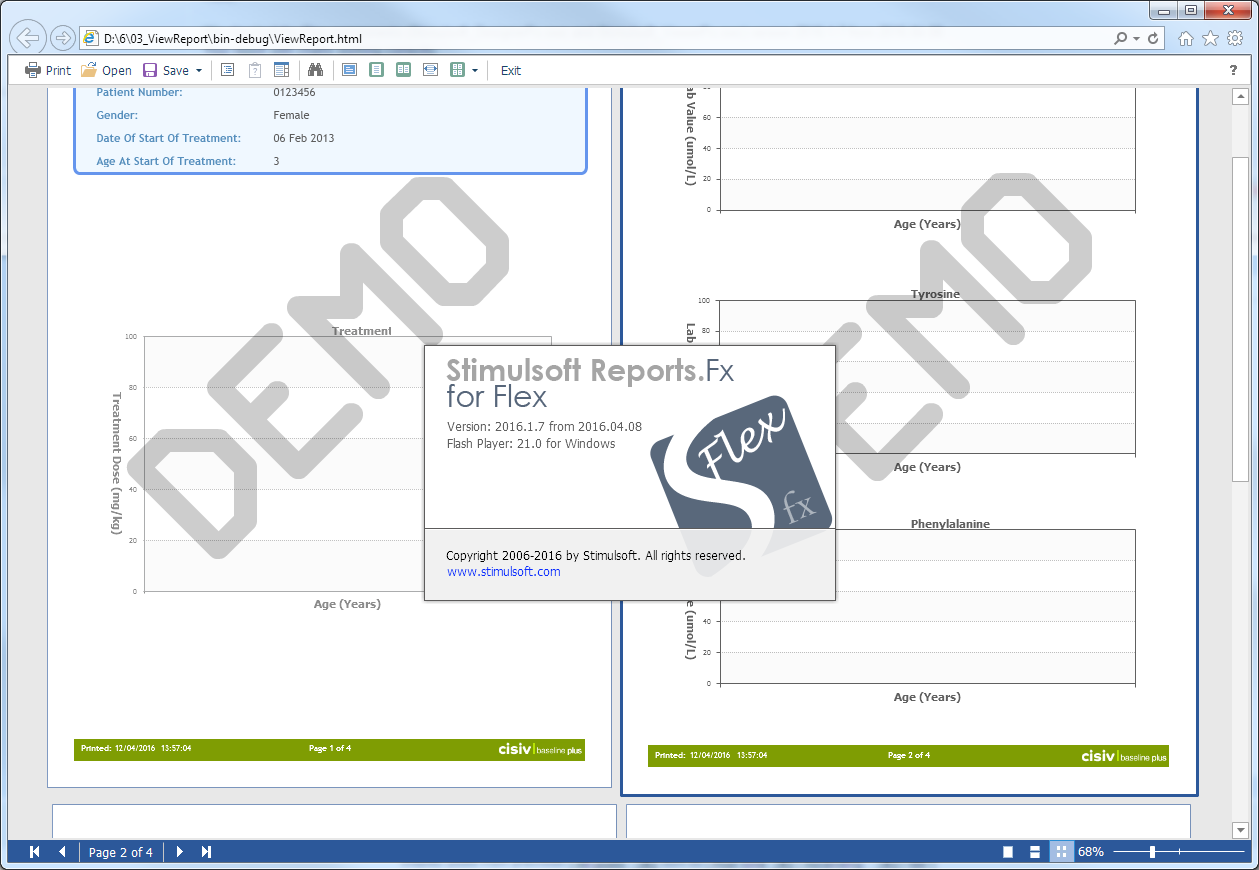
Task: Click the date 06 Feb 2013
Action: pyautogui.click(x=304, y=138)
